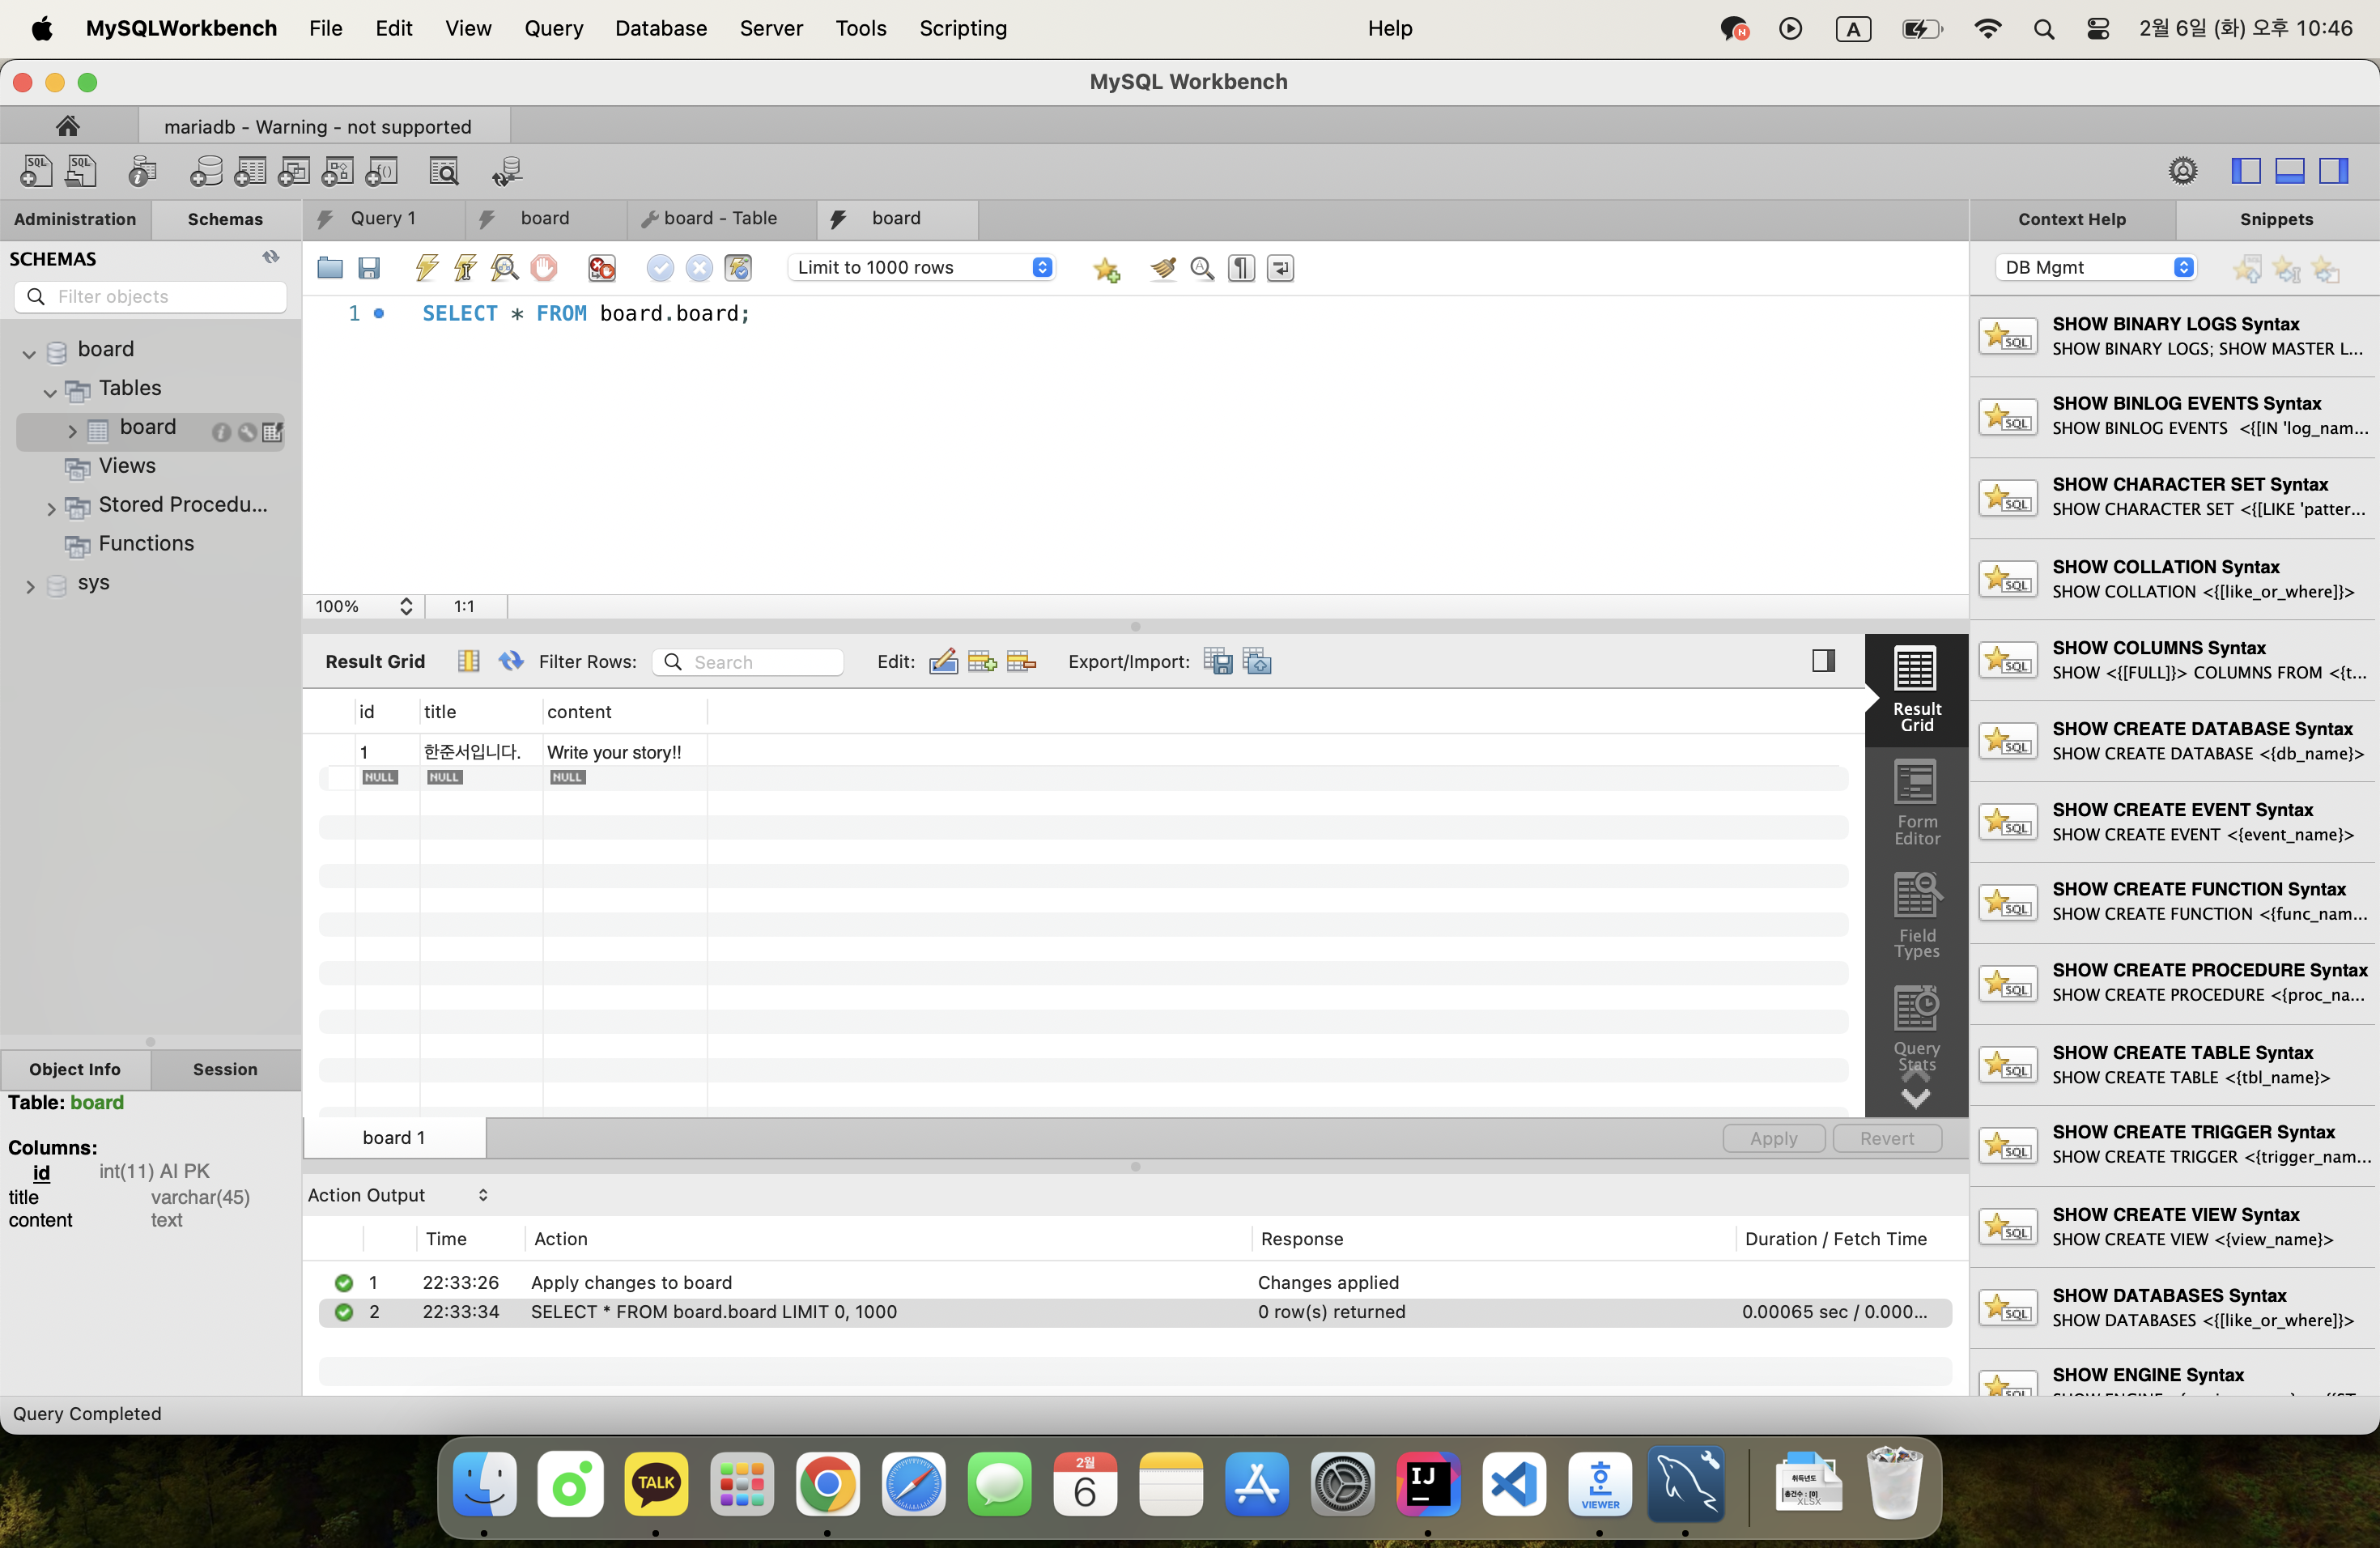Click the refresh schemas icon

coord(271,258)
